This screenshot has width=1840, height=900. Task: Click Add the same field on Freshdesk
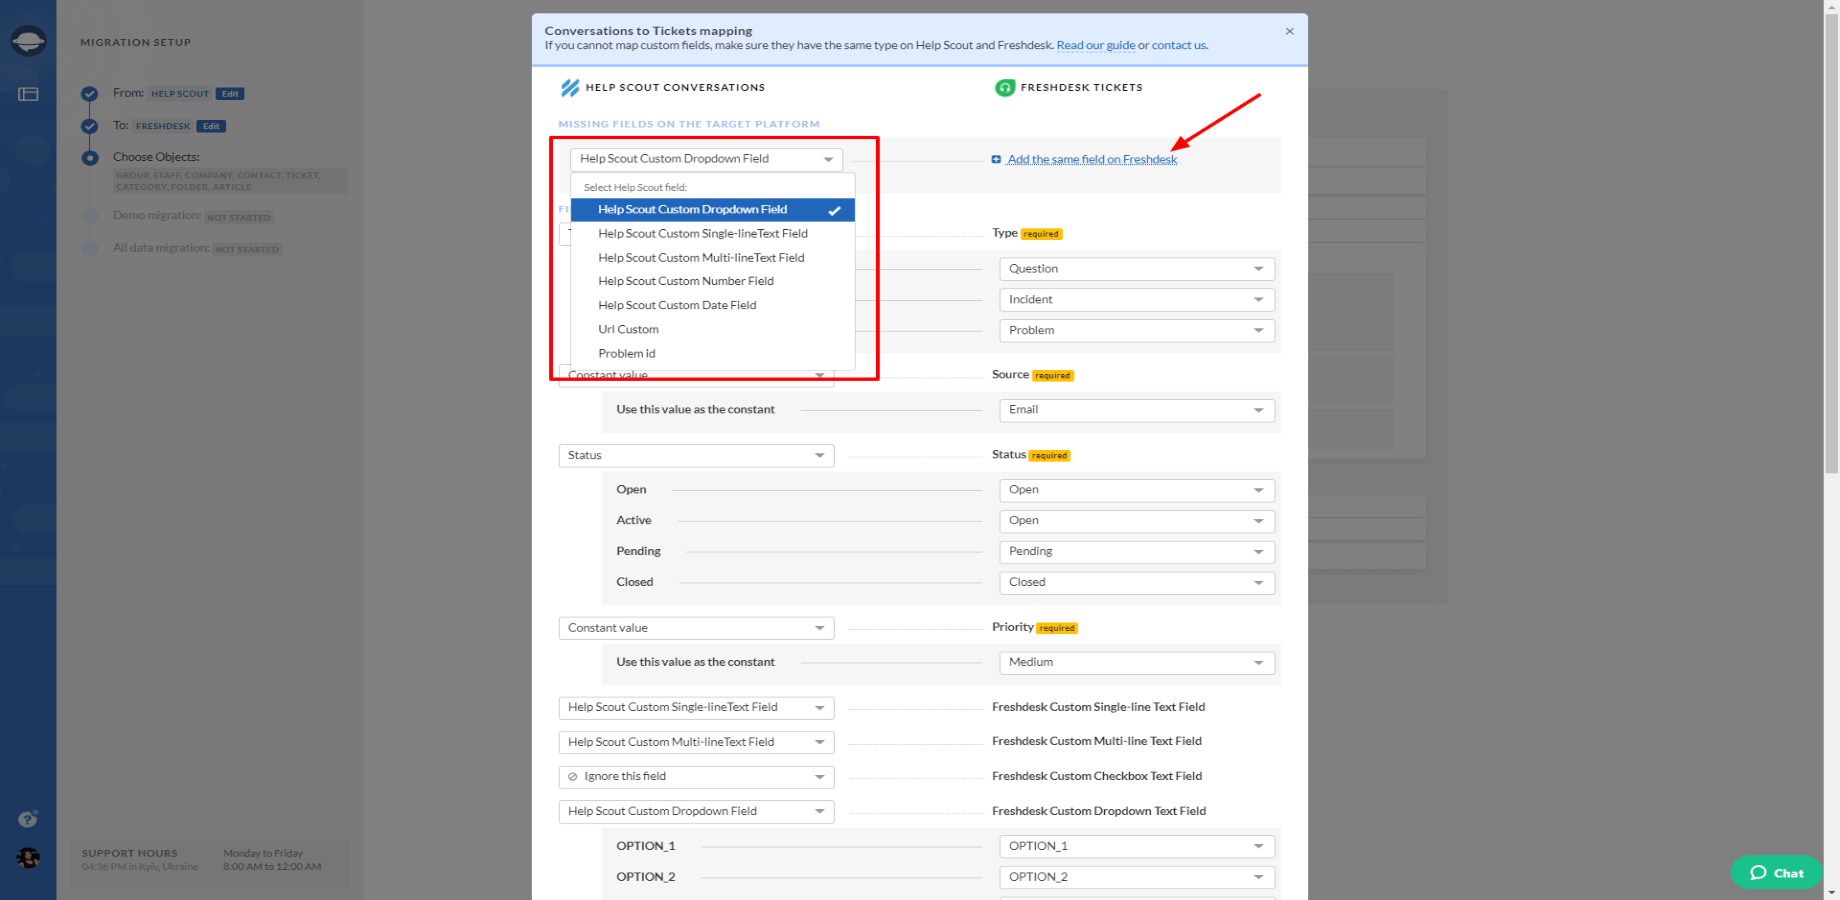[x=1092, y=160]
